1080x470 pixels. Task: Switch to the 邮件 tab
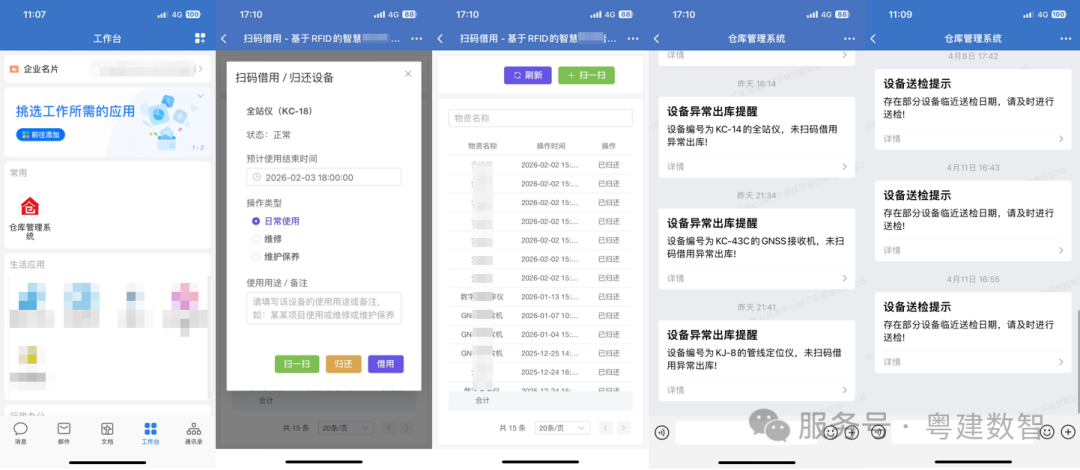pyautogui.click(x=63, y=433)
